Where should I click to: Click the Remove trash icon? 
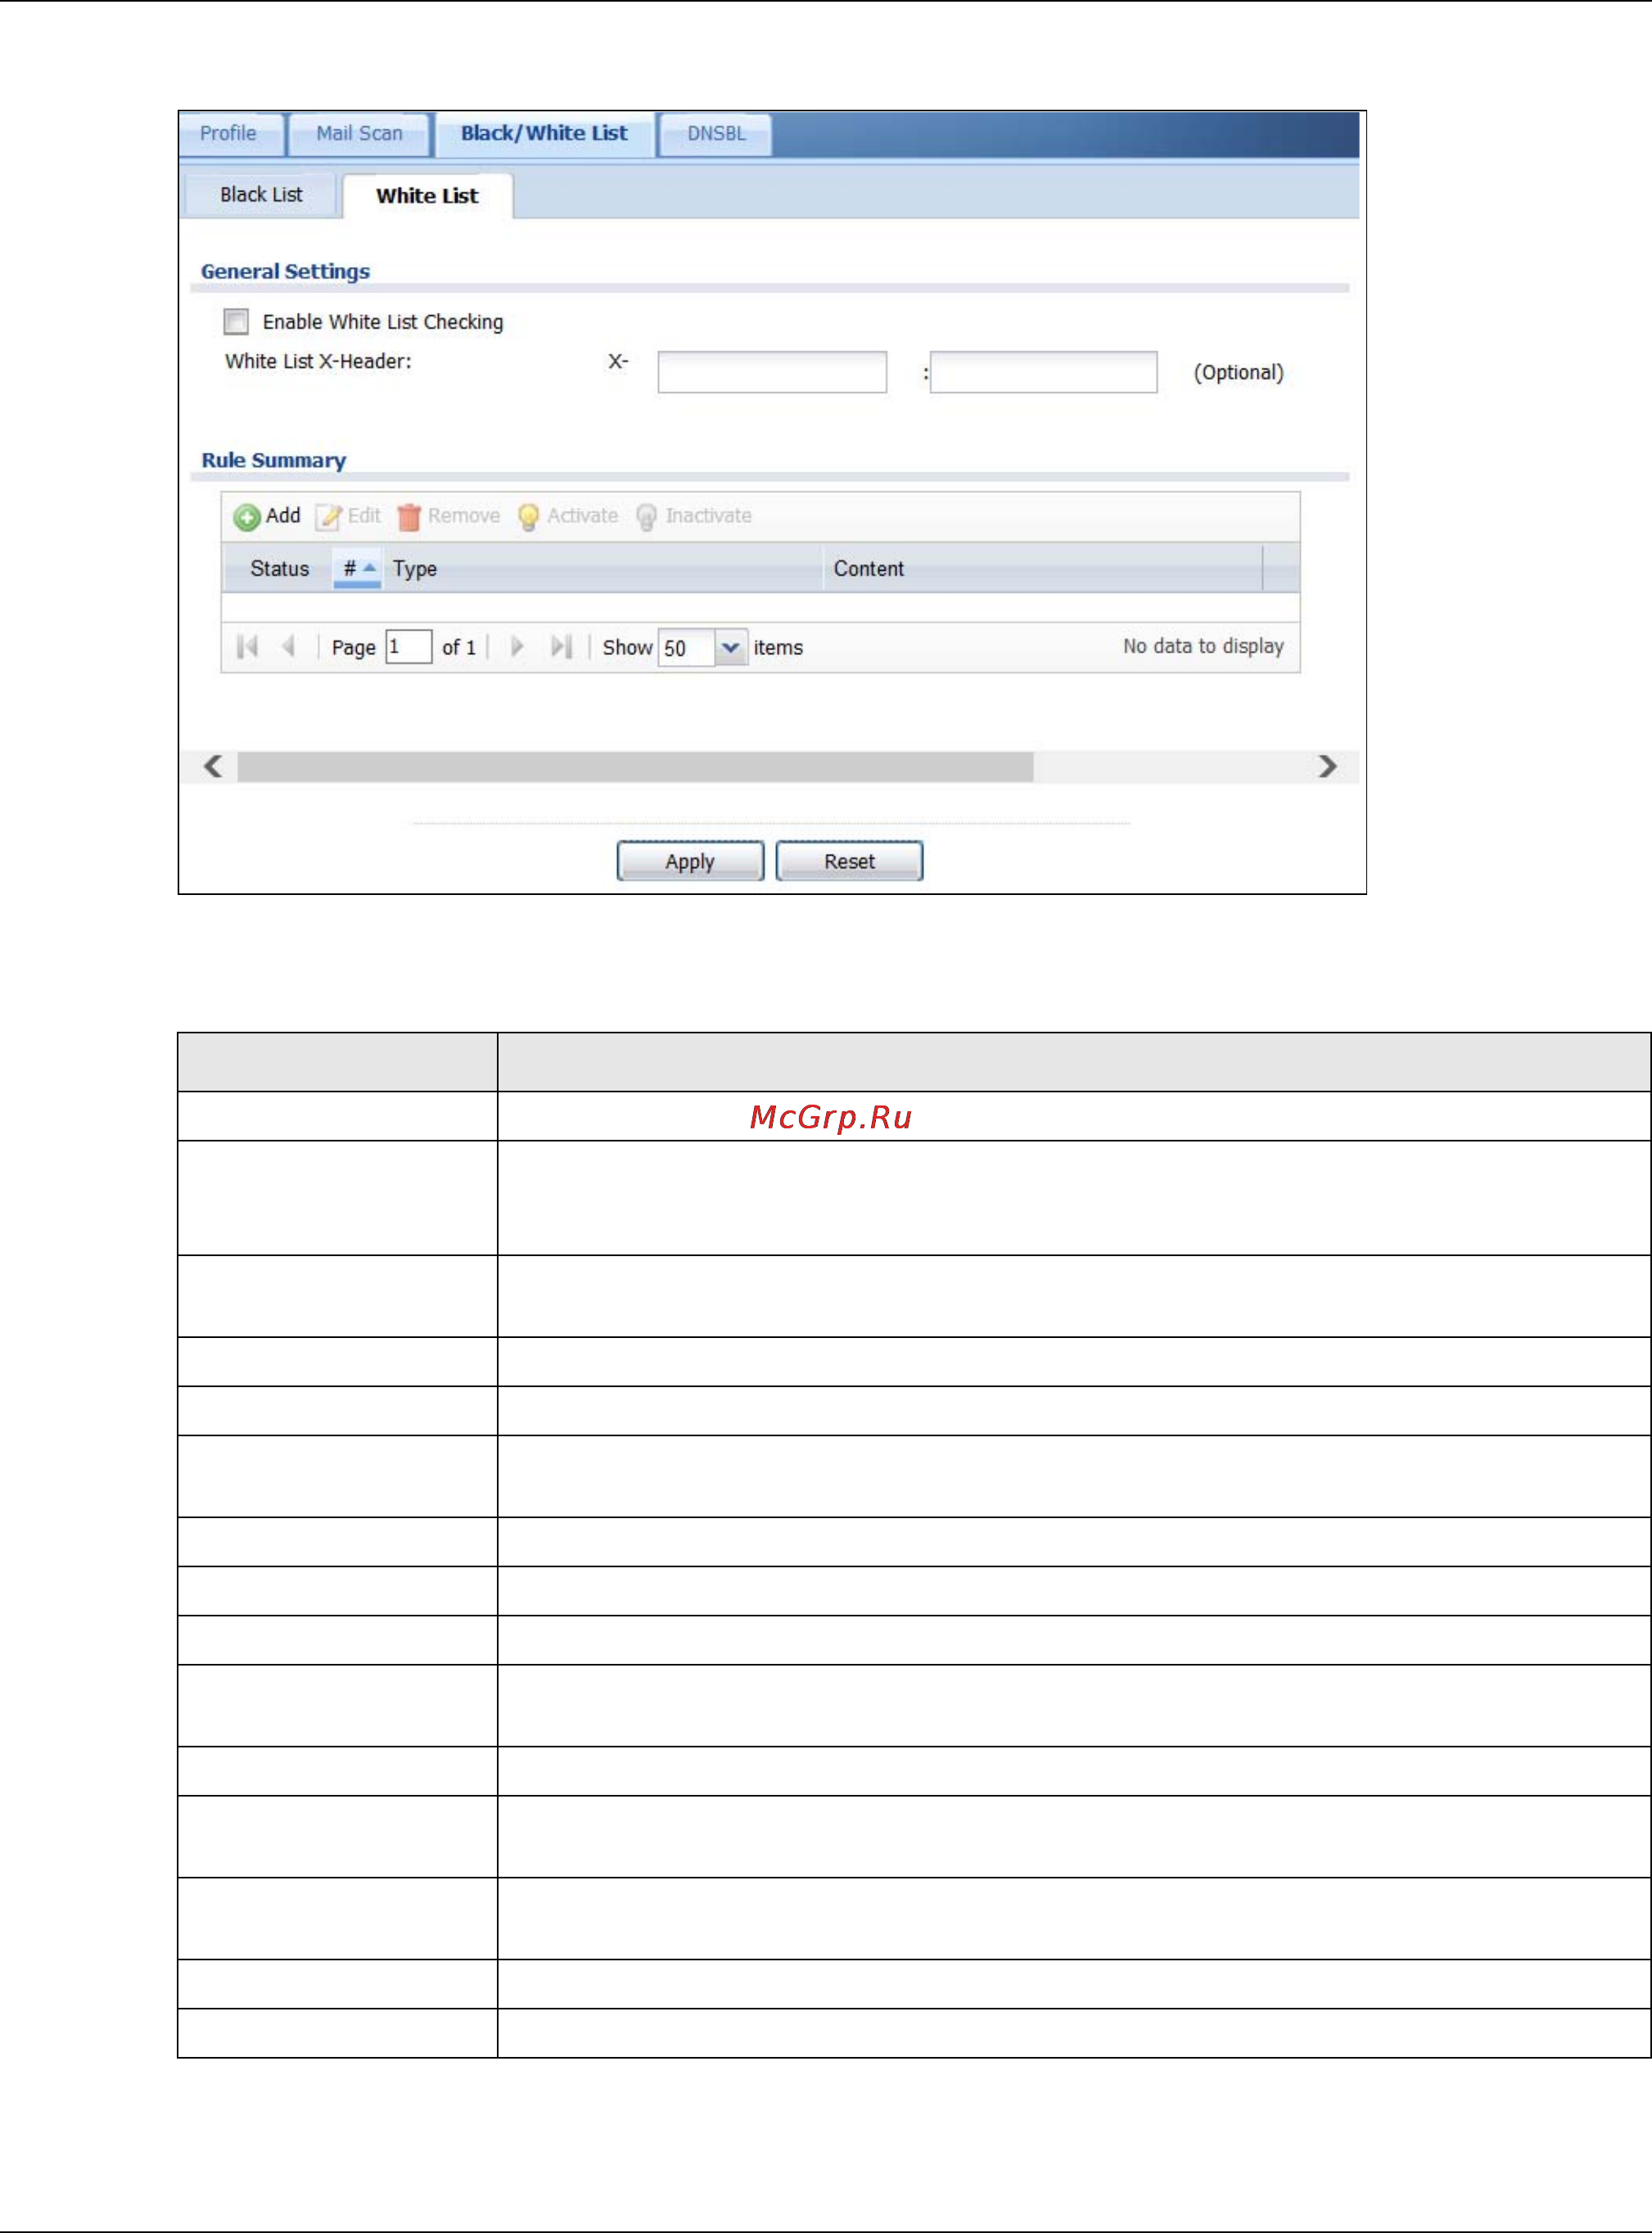pos(408,517)
